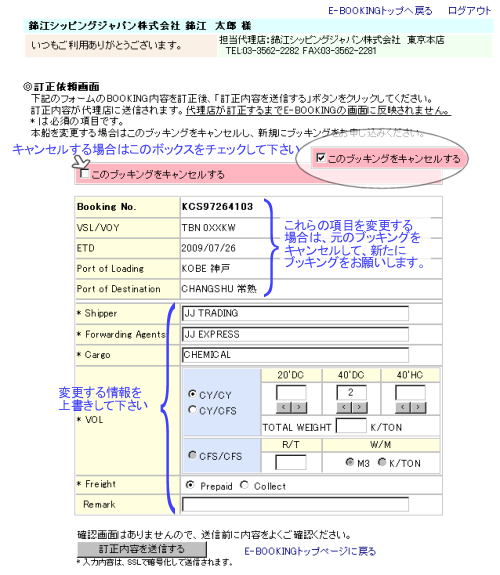
Task: Select Collect freight option
Action: tap(244, 485)
